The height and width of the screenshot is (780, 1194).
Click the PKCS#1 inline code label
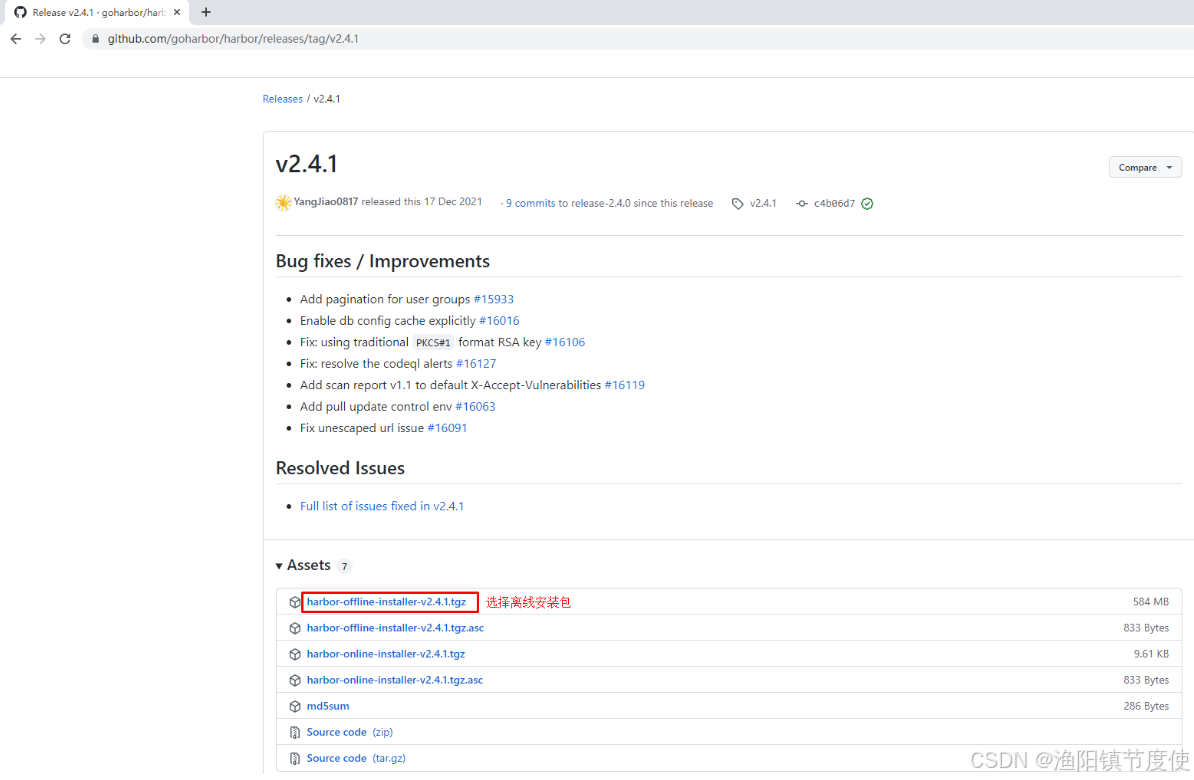coord(433,343)
